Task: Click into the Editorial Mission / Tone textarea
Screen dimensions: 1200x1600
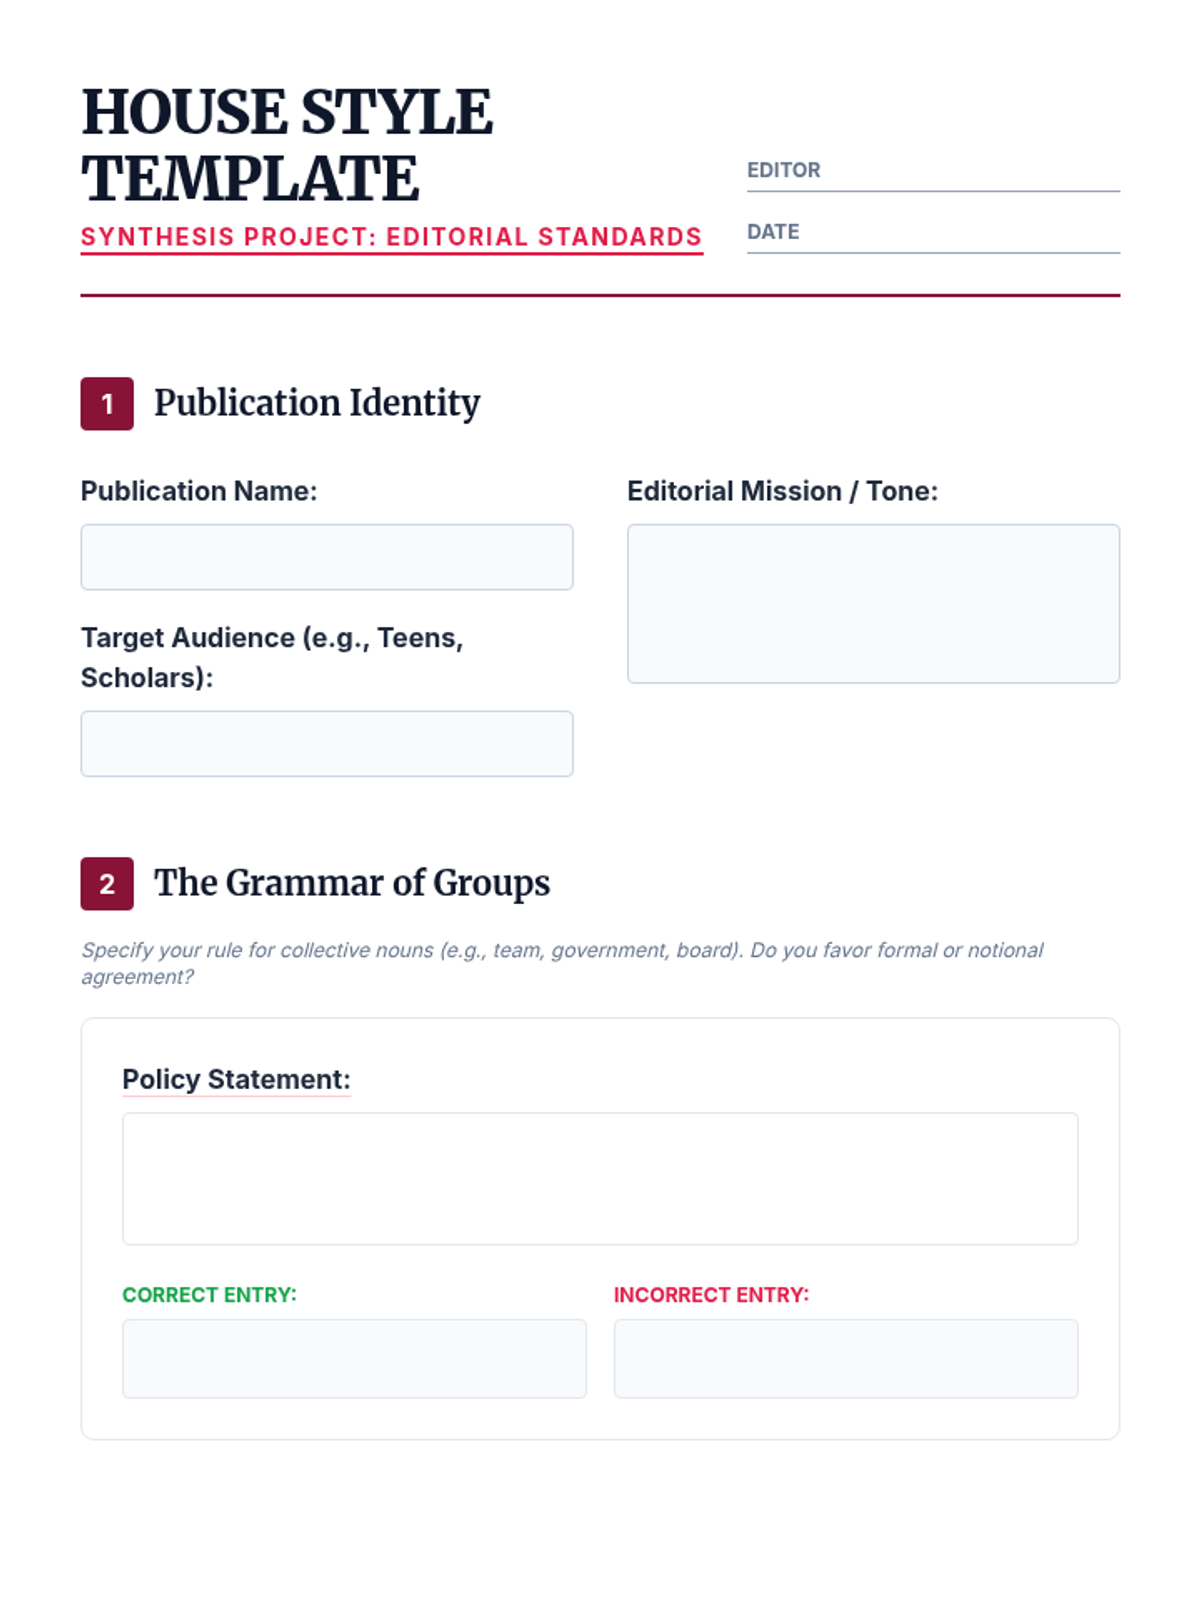Action: (873, 604)
